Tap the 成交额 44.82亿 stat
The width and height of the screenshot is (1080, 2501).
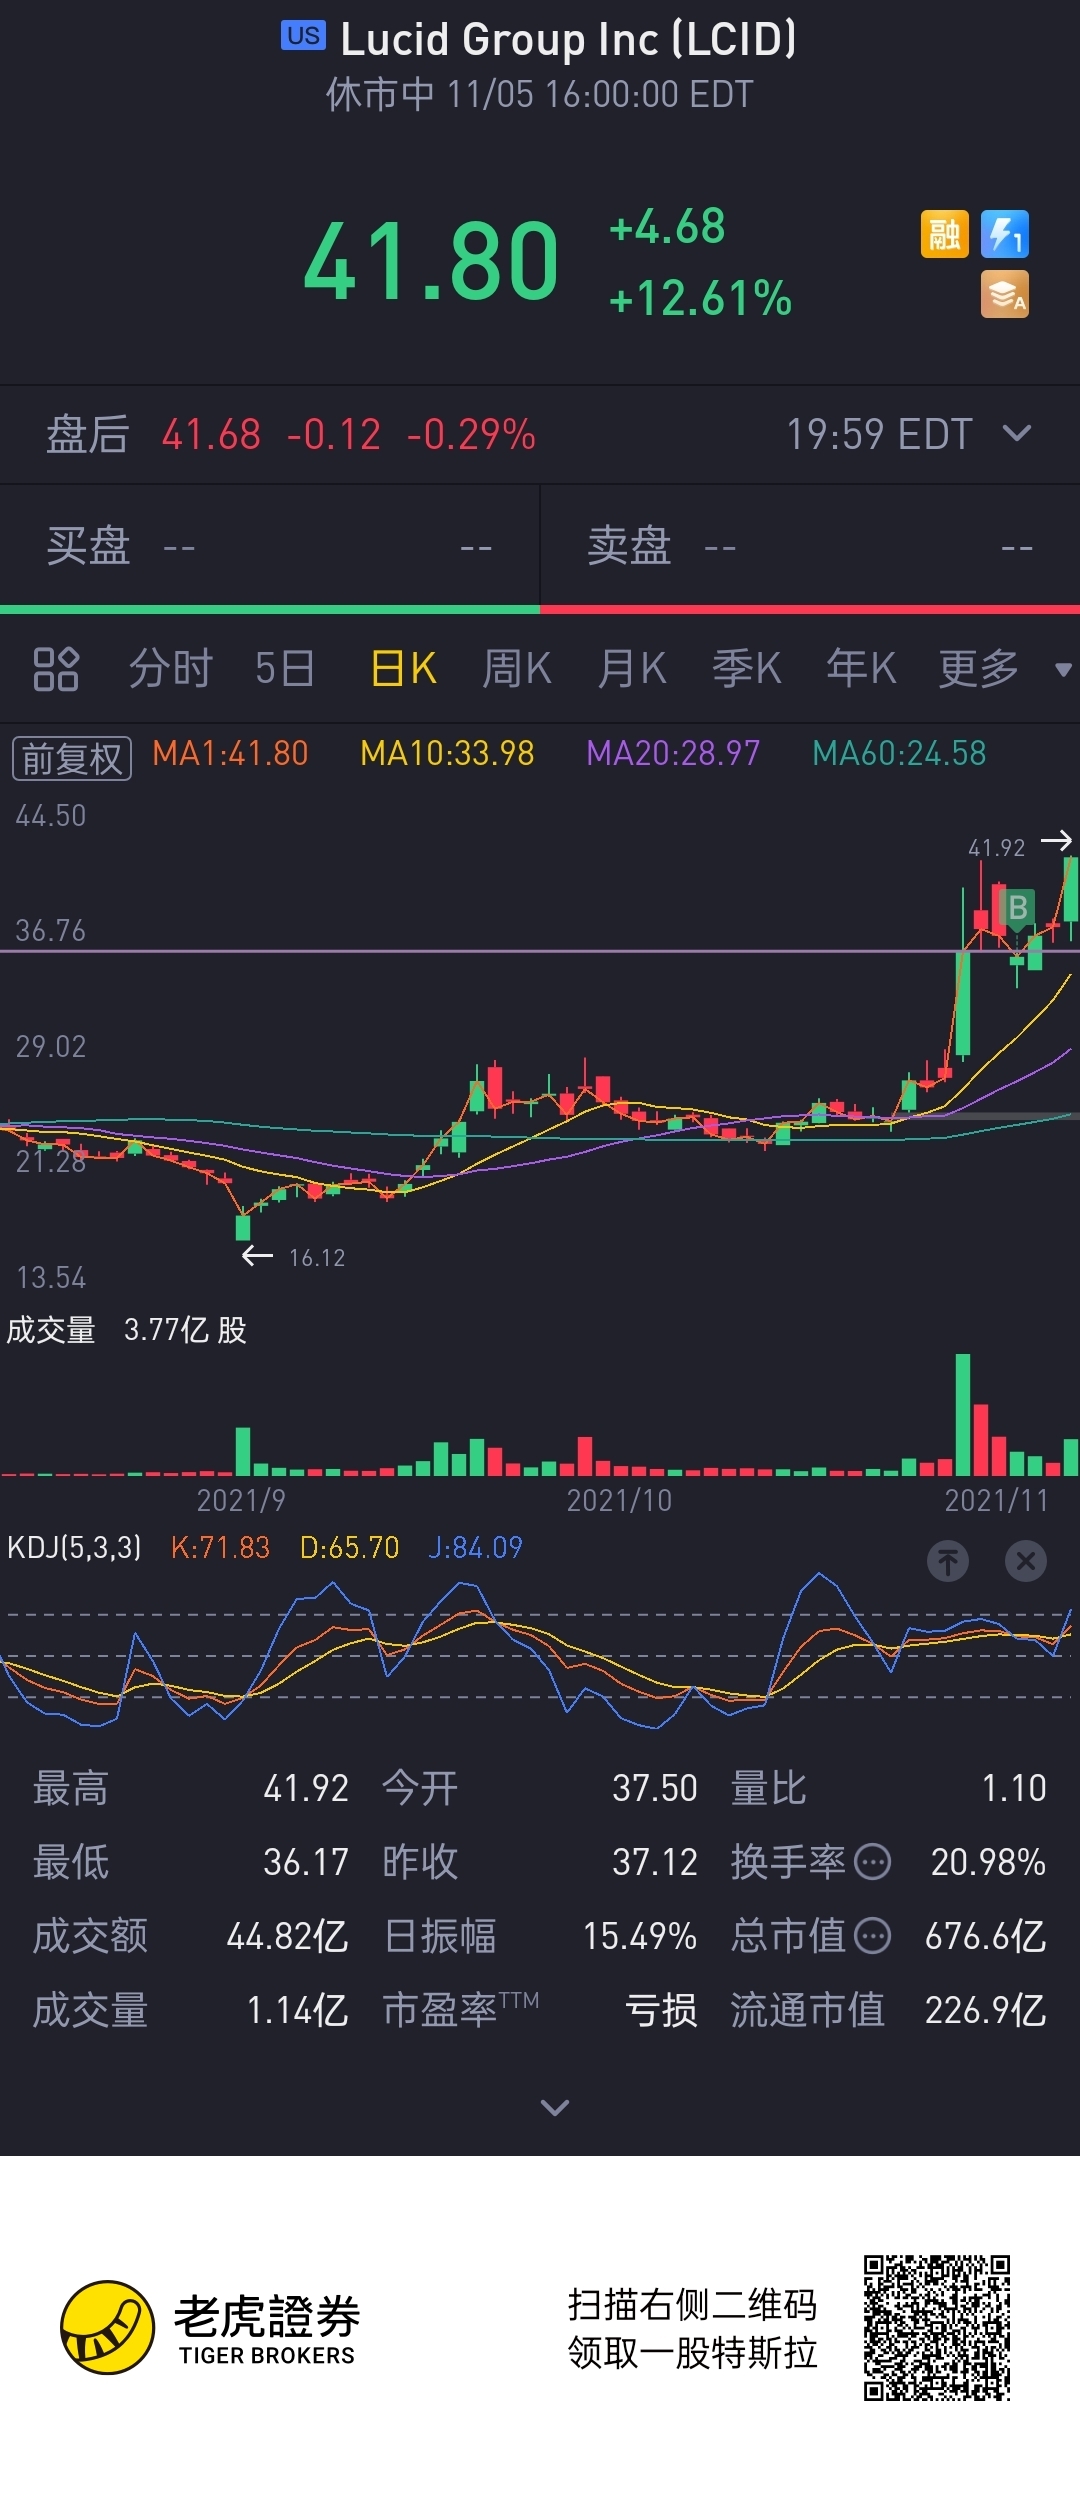pos(191,1936)
